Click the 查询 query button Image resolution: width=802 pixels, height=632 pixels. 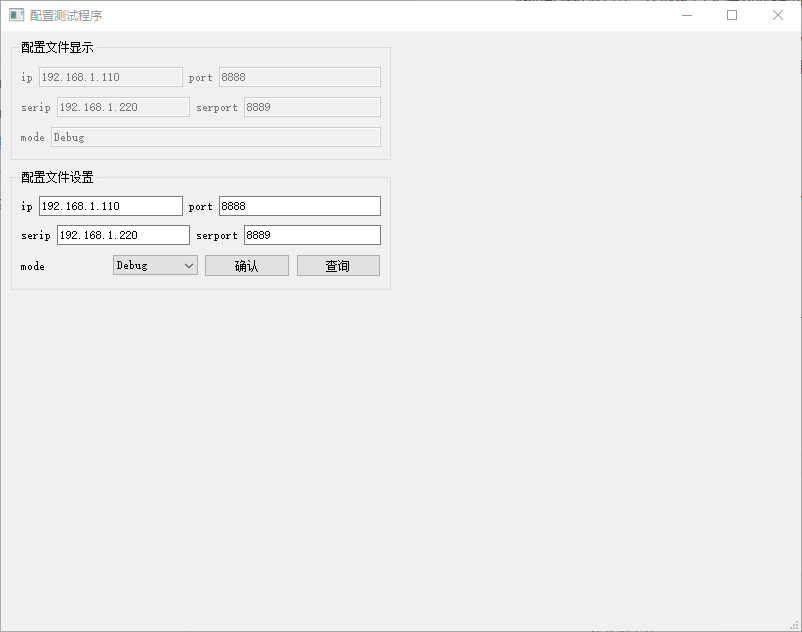point(338,265)
